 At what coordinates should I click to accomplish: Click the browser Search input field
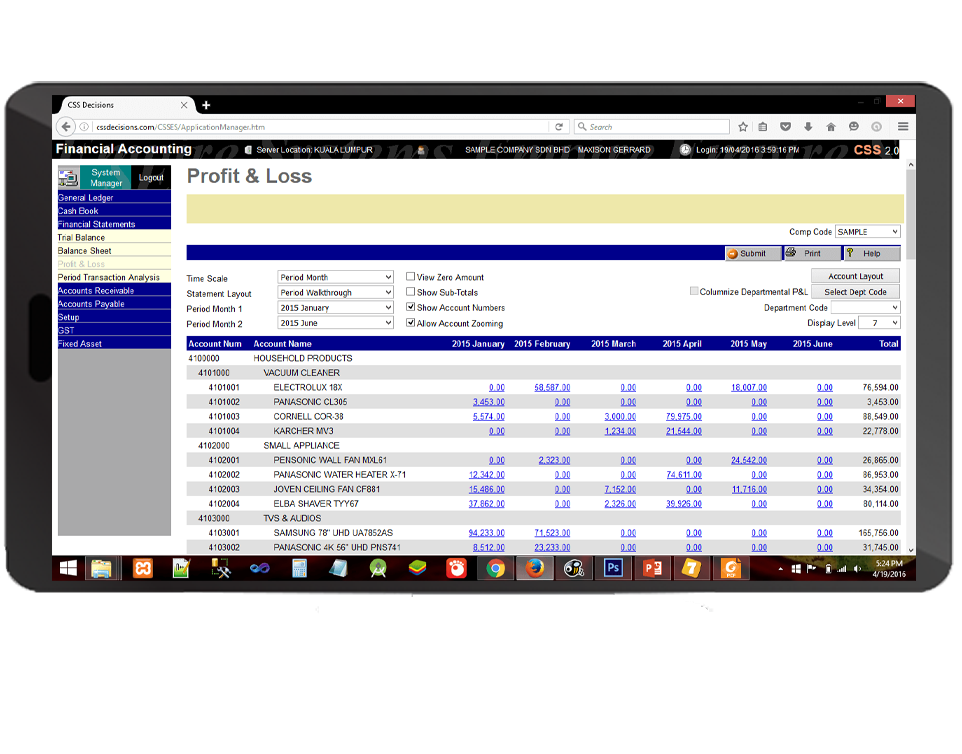pyautogui.click(x=652, y=127)
